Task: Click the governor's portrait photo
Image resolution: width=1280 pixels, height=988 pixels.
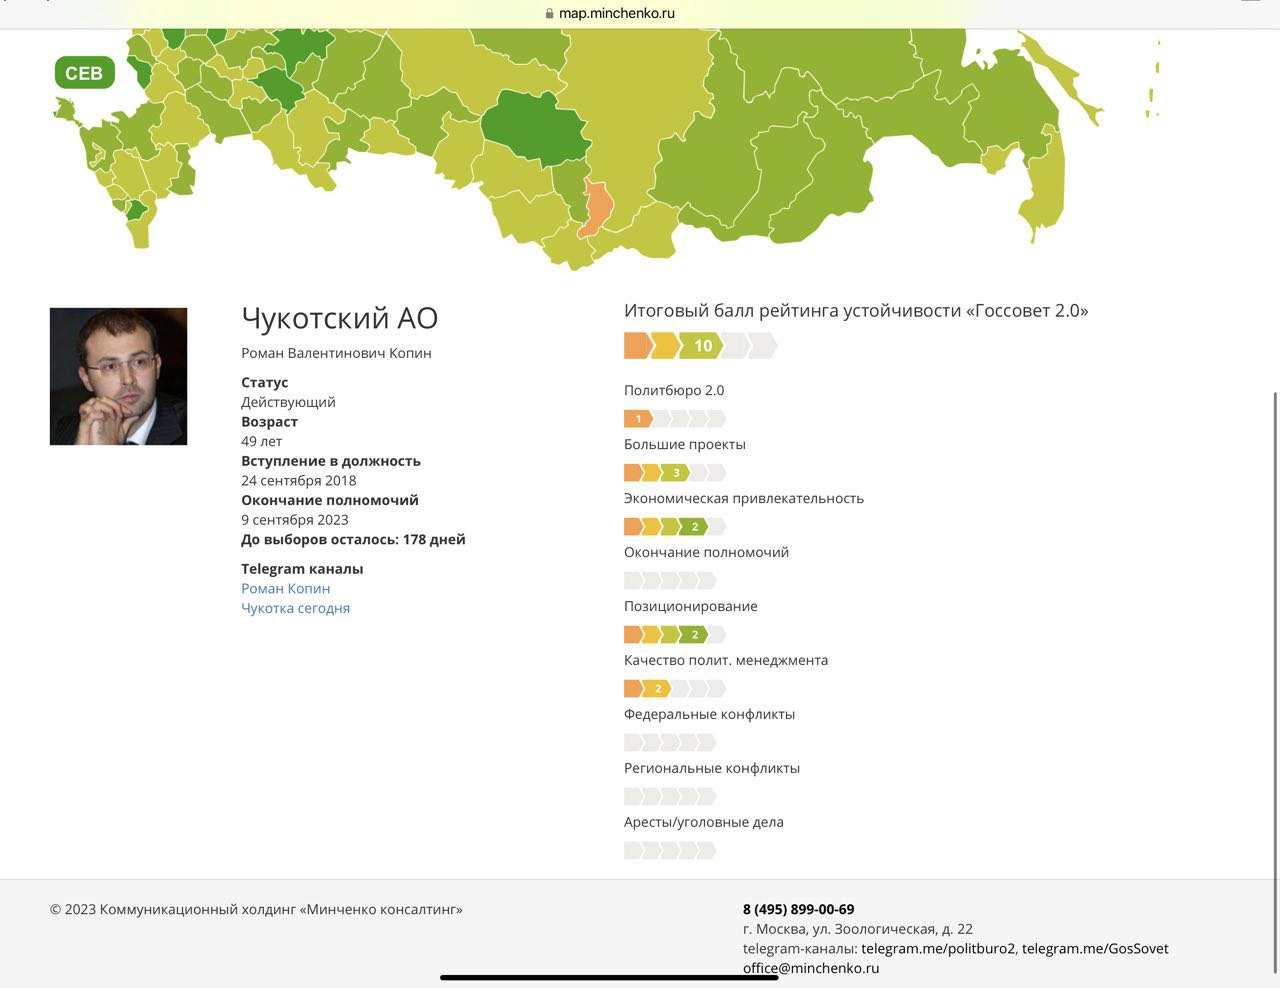Action: point(119,376)
